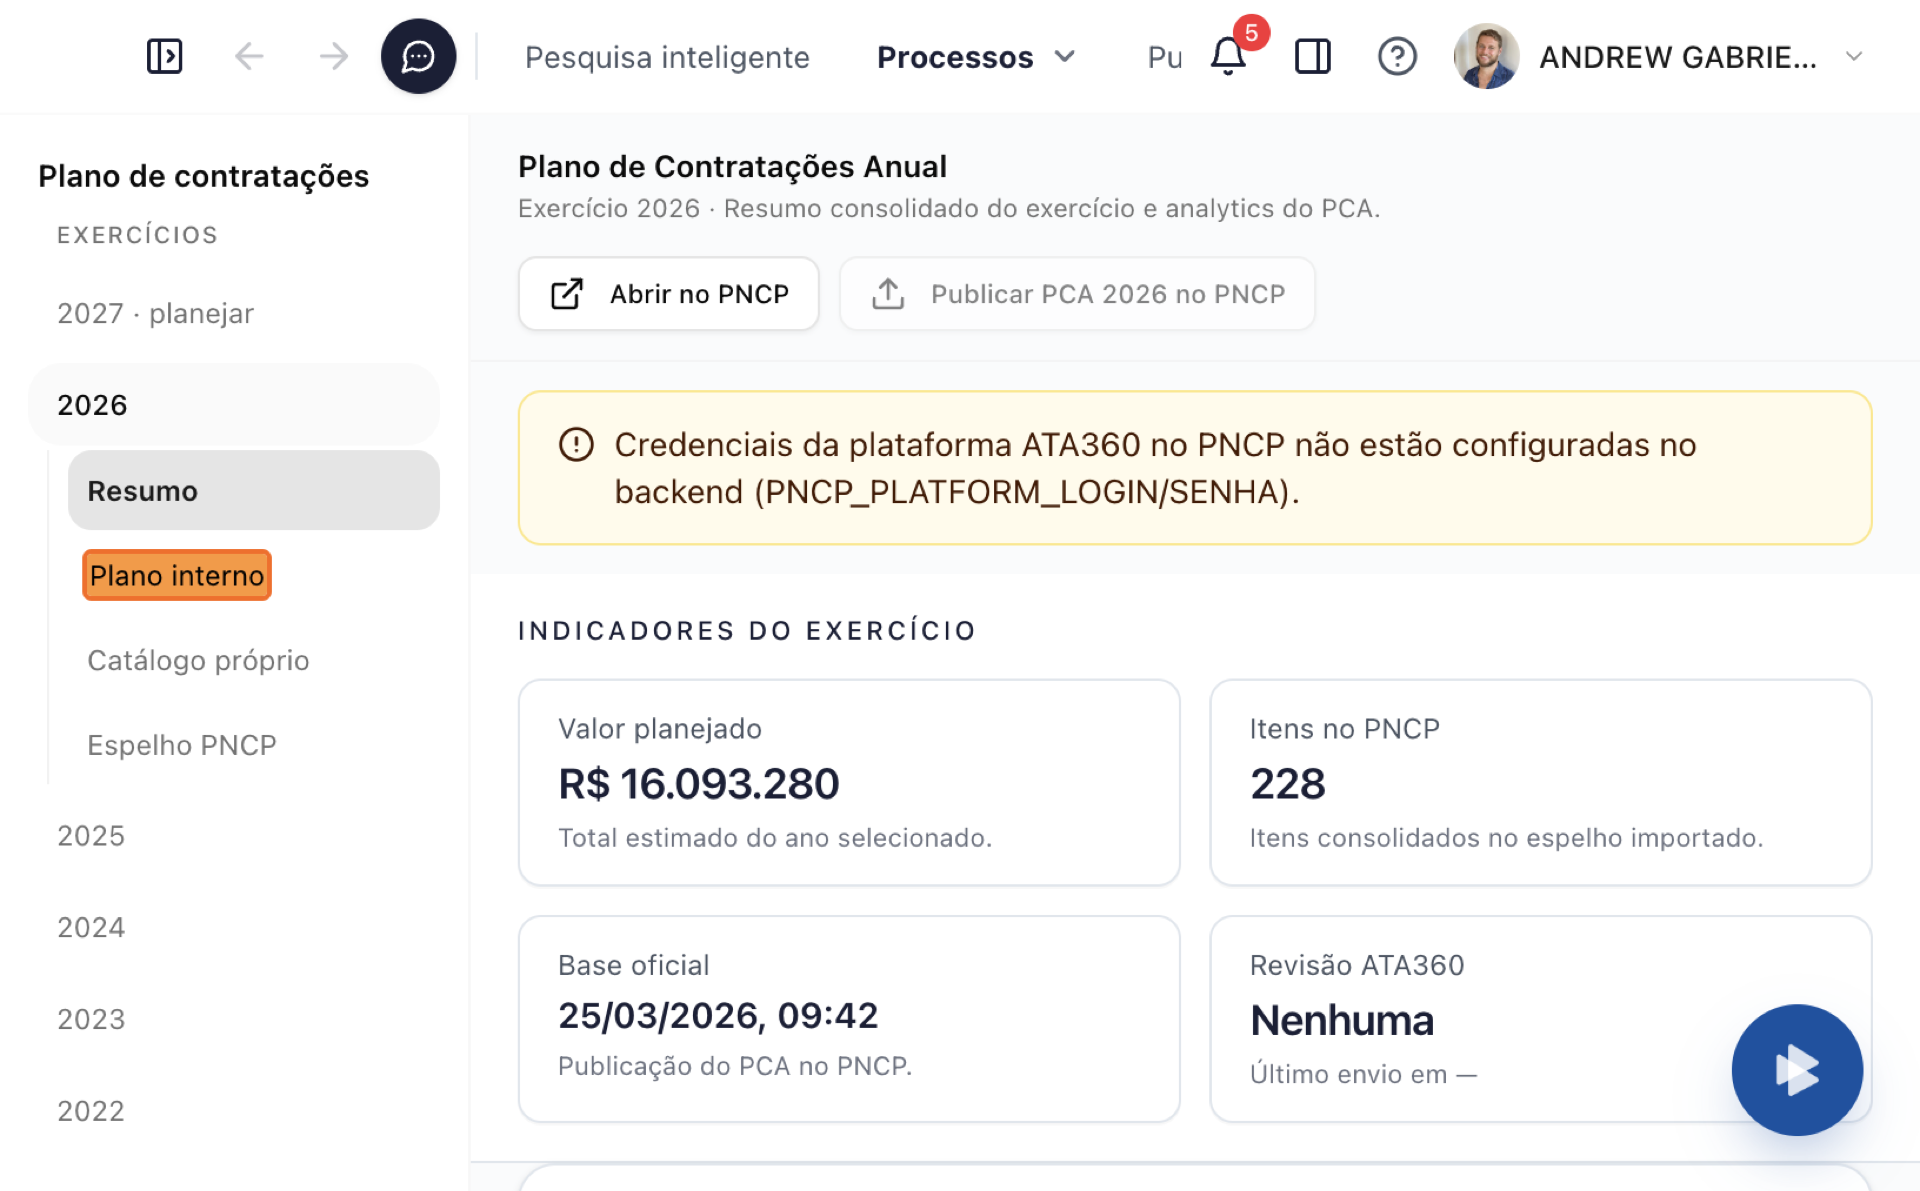The height and width of the screenshot is (1191, 1920).
Task: Open the chat assistant icon
Action: [418, 56]
